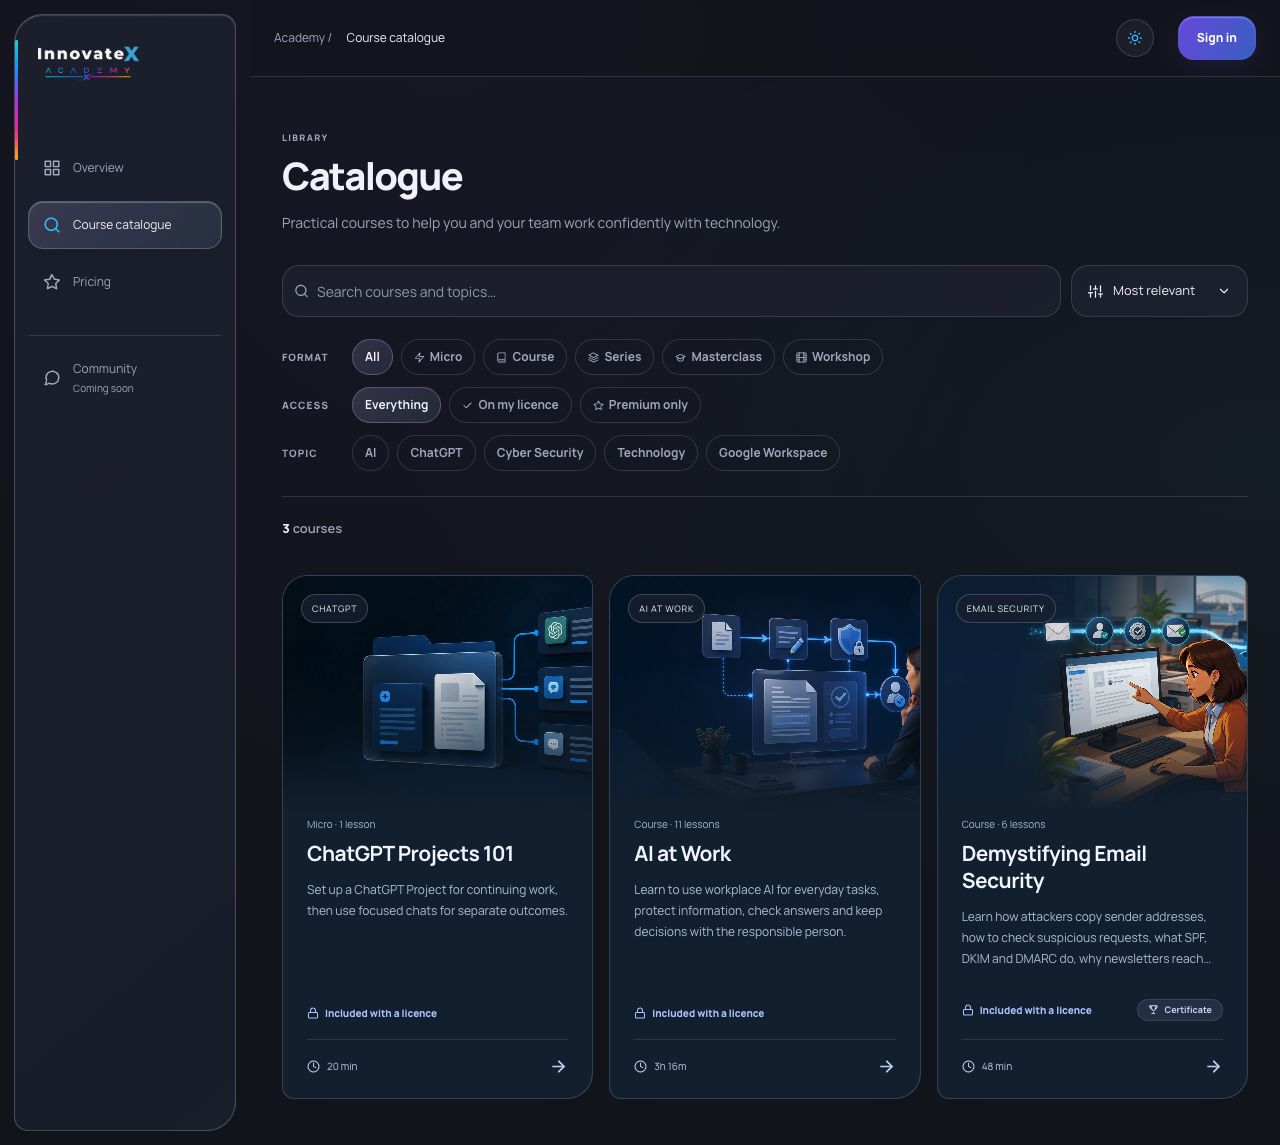Screen dimensions: 1280x1145
Task: Open the Demystifying Email Security thumbnail
Action: point(1092,689)
